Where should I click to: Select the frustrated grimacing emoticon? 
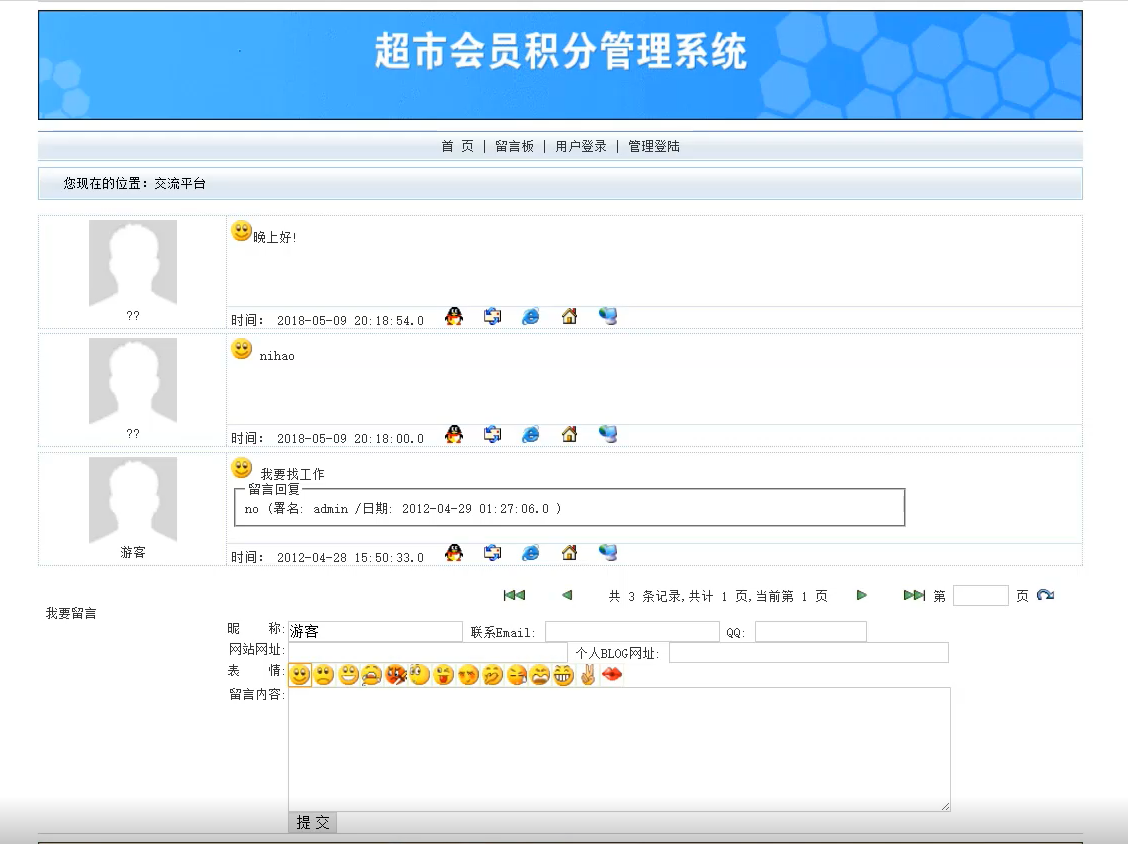540,675
